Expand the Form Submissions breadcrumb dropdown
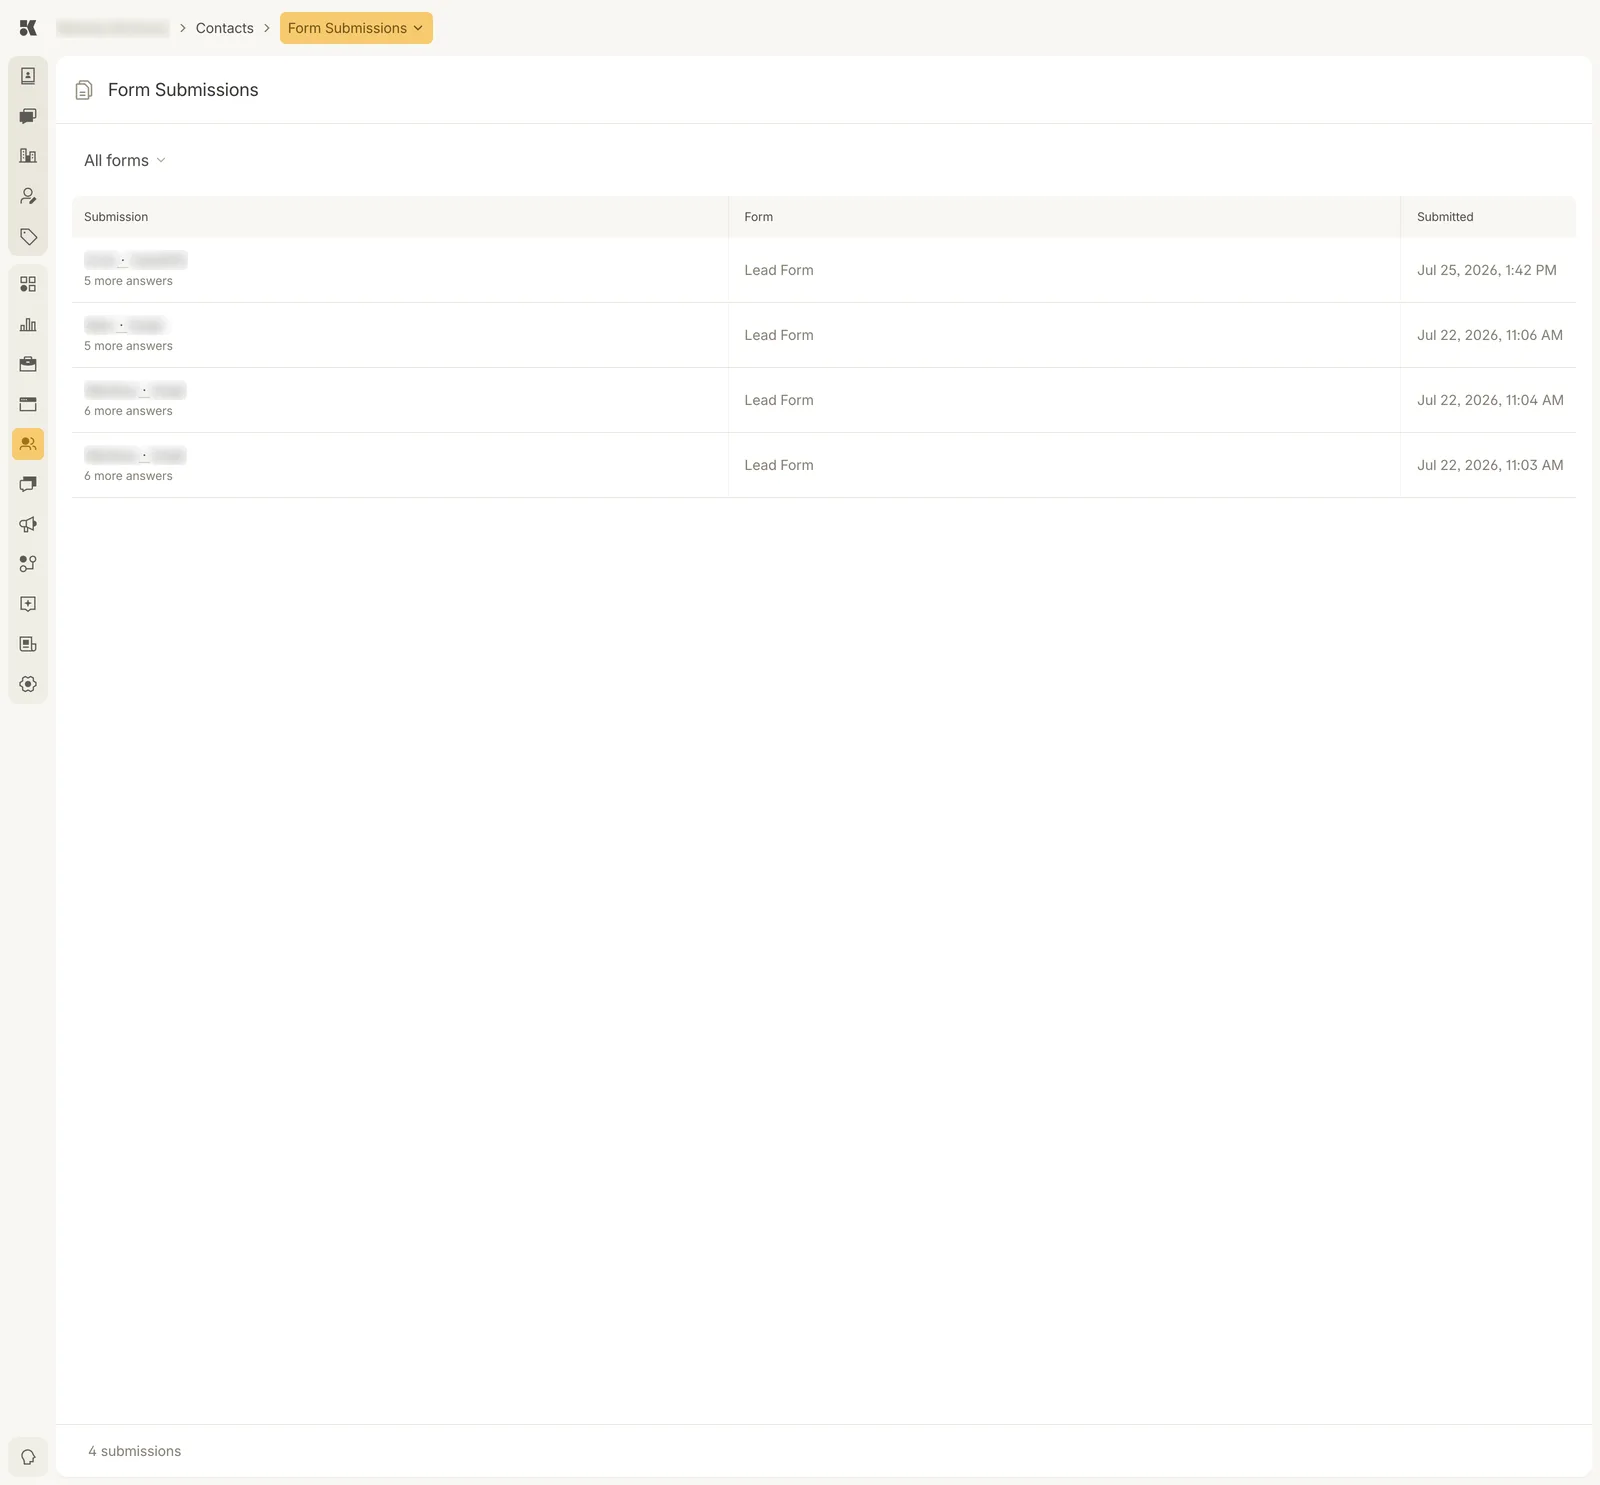 click(356, 28)
